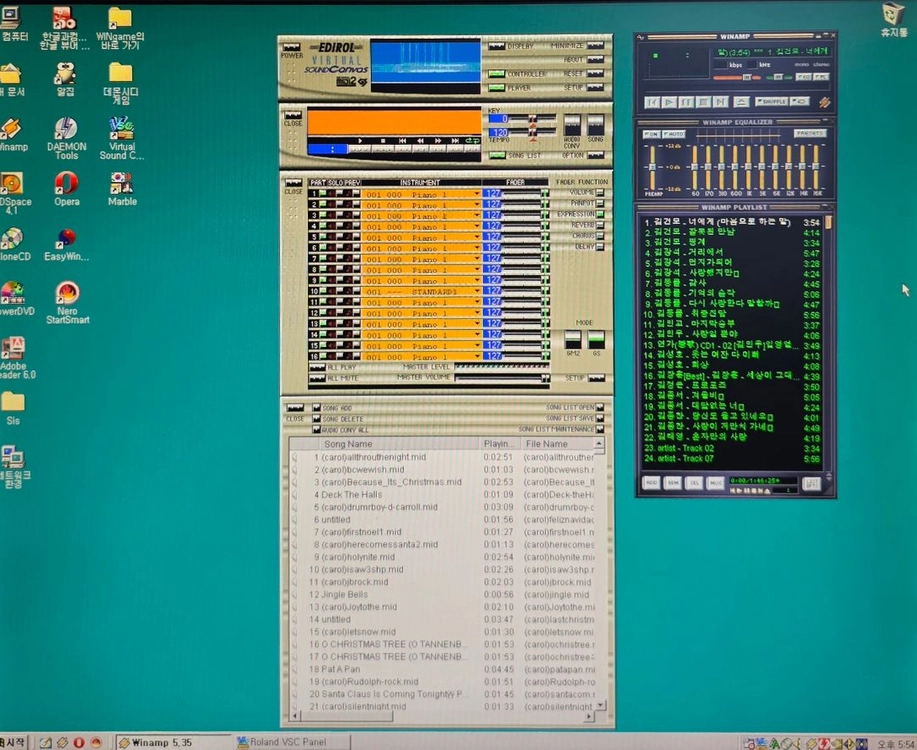
Task: Toggle the Sound Canvas loop repeat icon
Action: click(472, 141)
